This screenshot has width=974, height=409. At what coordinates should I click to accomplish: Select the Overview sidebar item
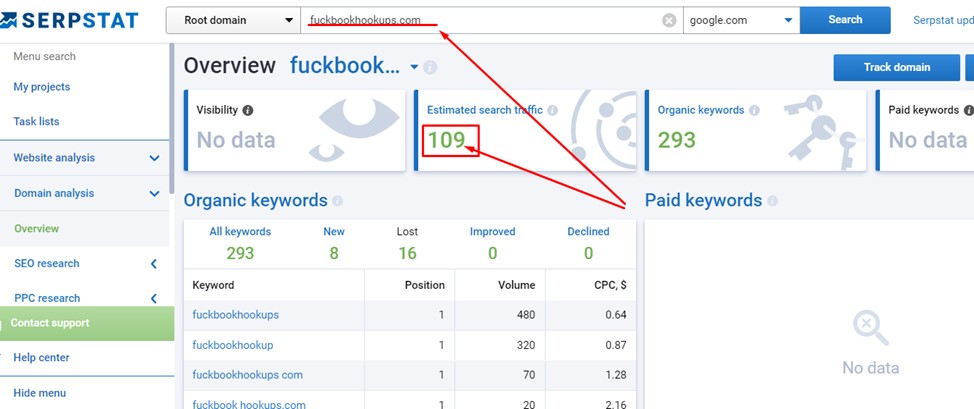coord(37,229)
